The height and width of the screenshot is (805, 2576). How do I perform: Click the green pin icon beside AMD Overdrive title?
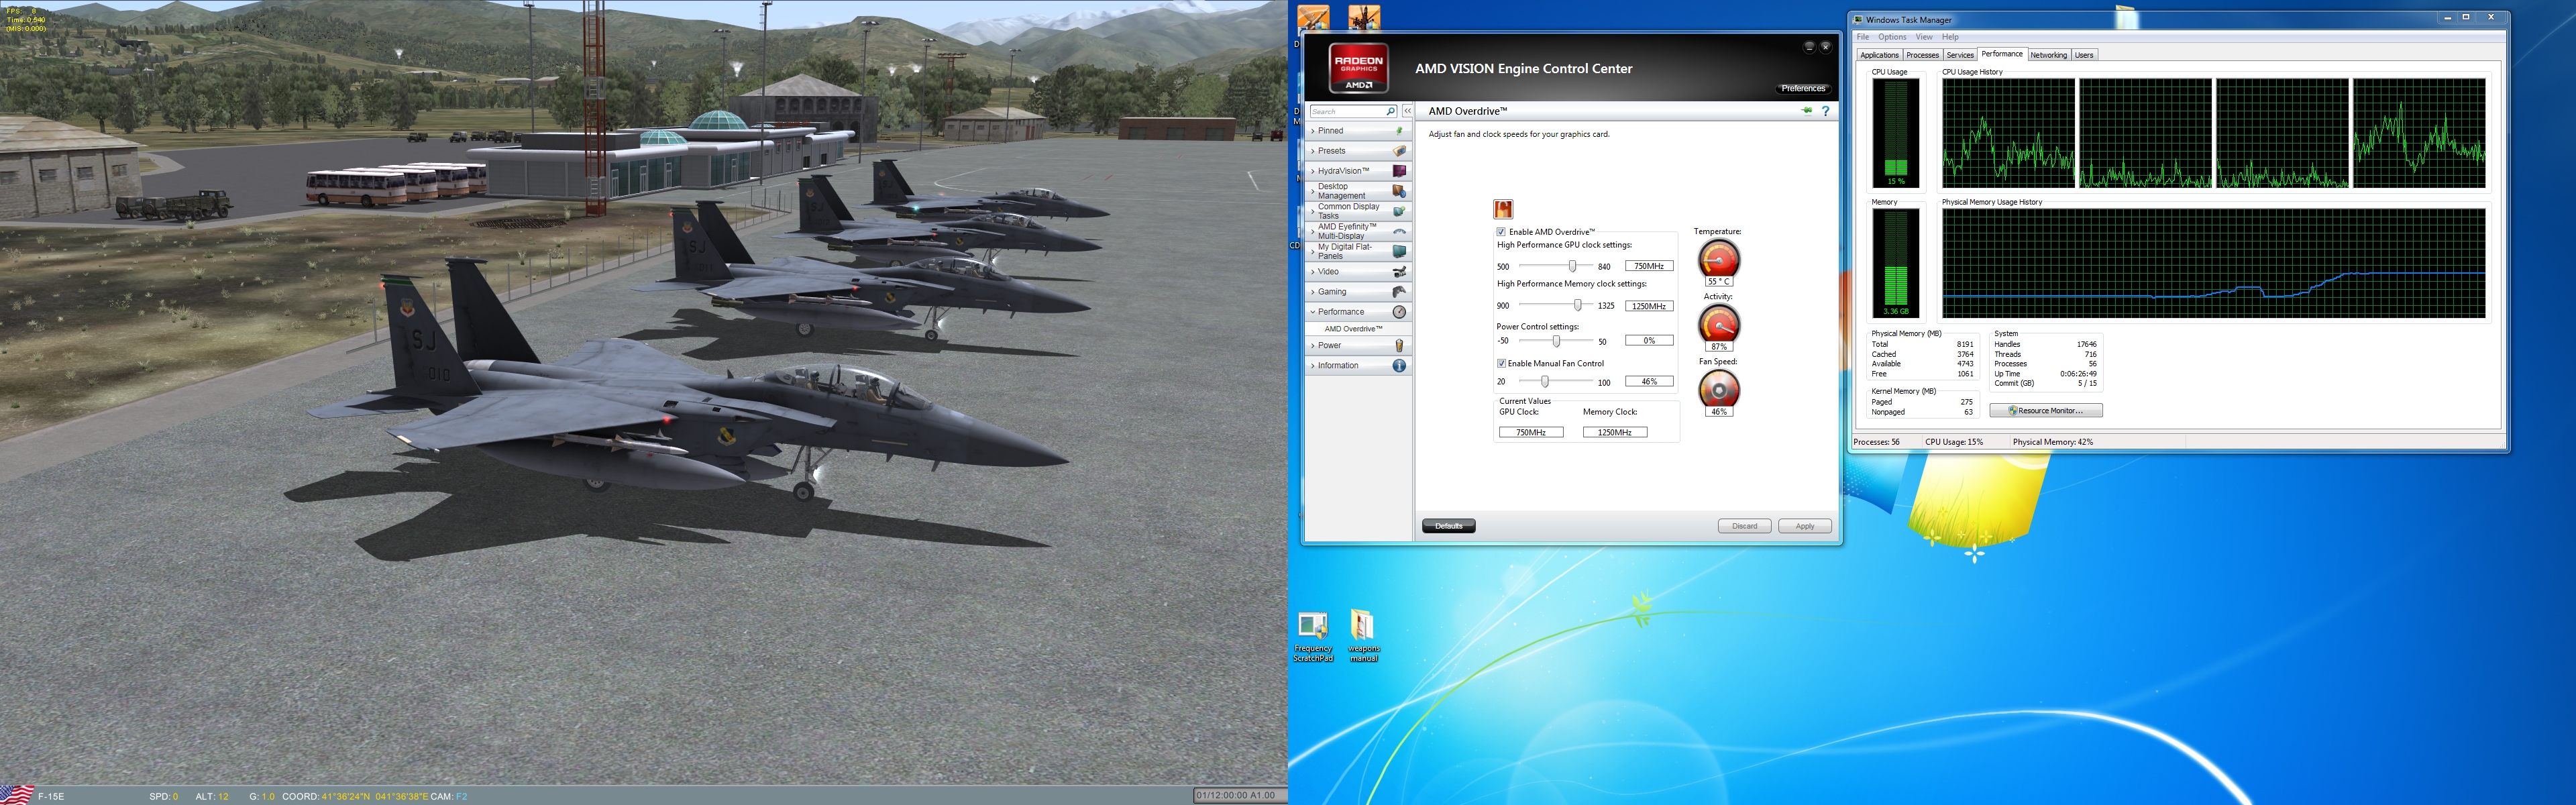[x=1807, y=111]
